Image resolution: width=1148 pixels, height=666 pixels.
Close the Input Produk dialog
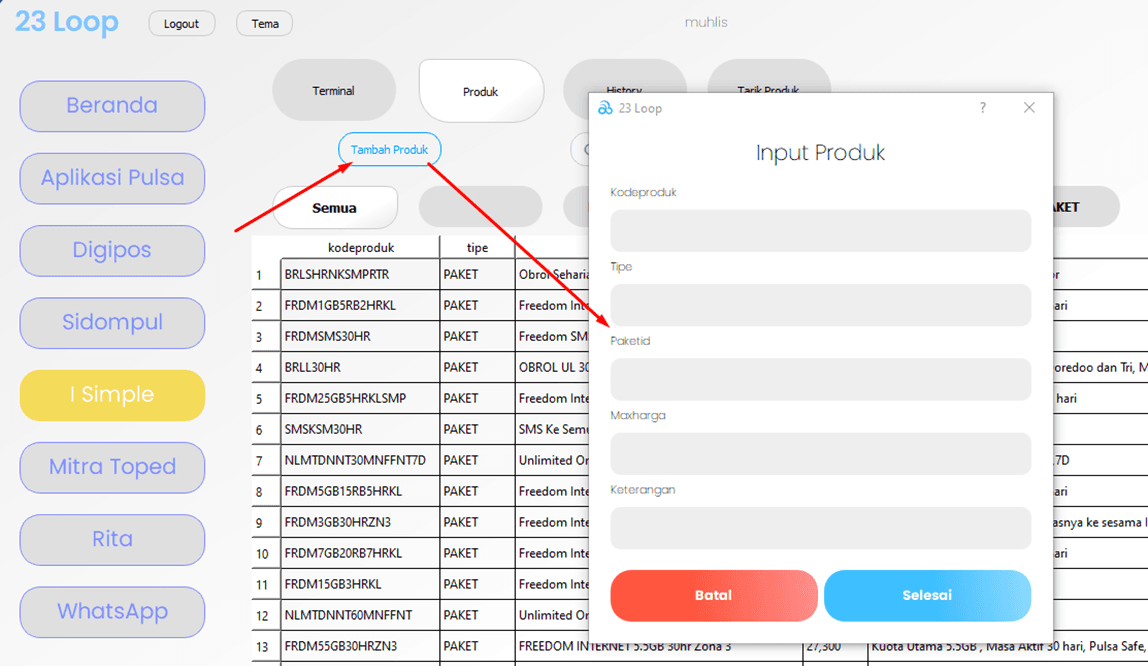(1029, 108)
